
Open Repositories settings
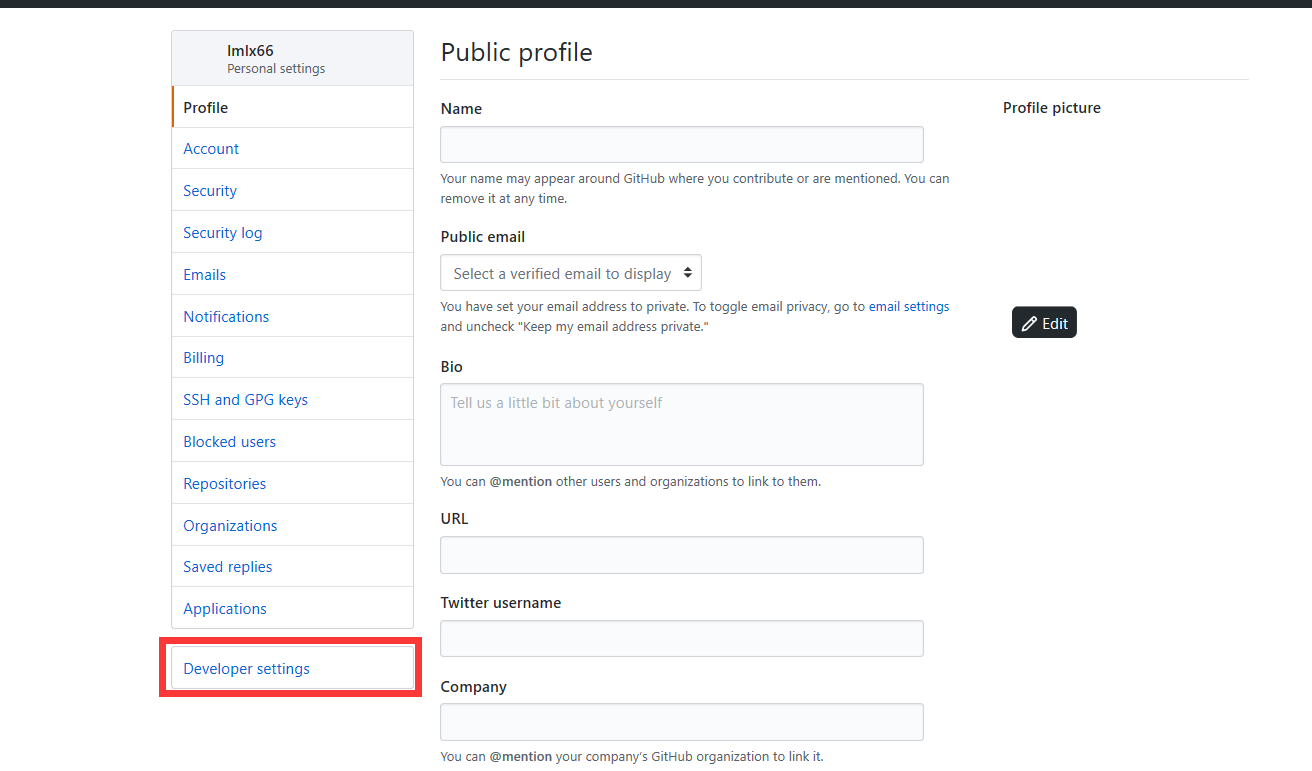pyautogui.click(x=225, y=484)
